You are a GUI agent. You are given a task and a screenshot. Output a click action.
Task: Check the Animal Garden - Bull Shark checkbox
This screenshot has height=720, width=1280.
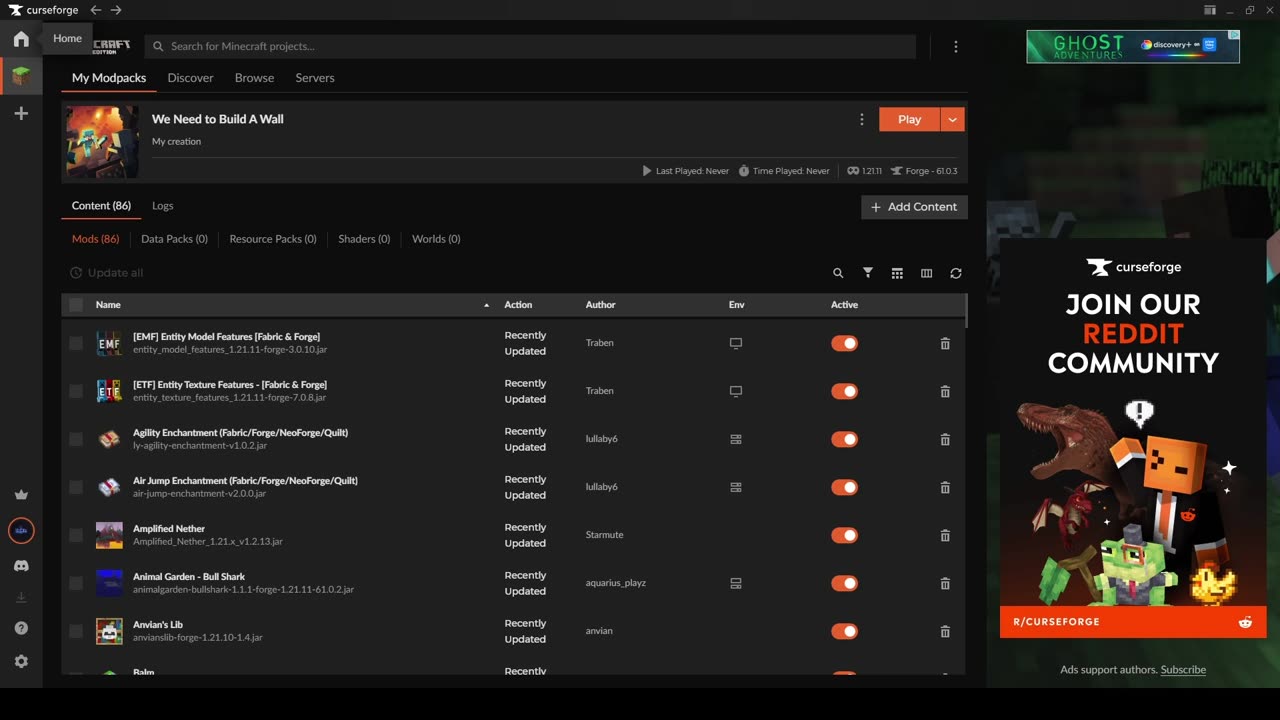(x=76, y=583)
